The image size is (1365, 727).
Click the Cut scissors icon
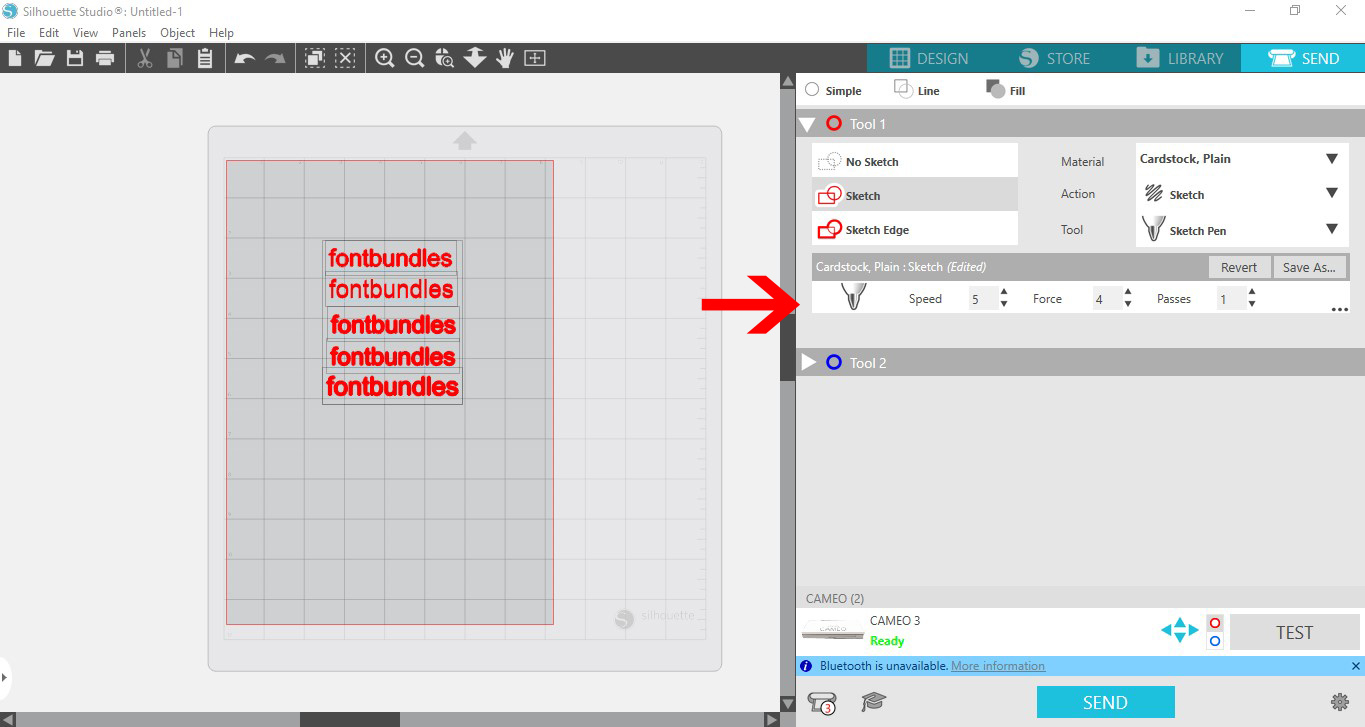[144, 58]
